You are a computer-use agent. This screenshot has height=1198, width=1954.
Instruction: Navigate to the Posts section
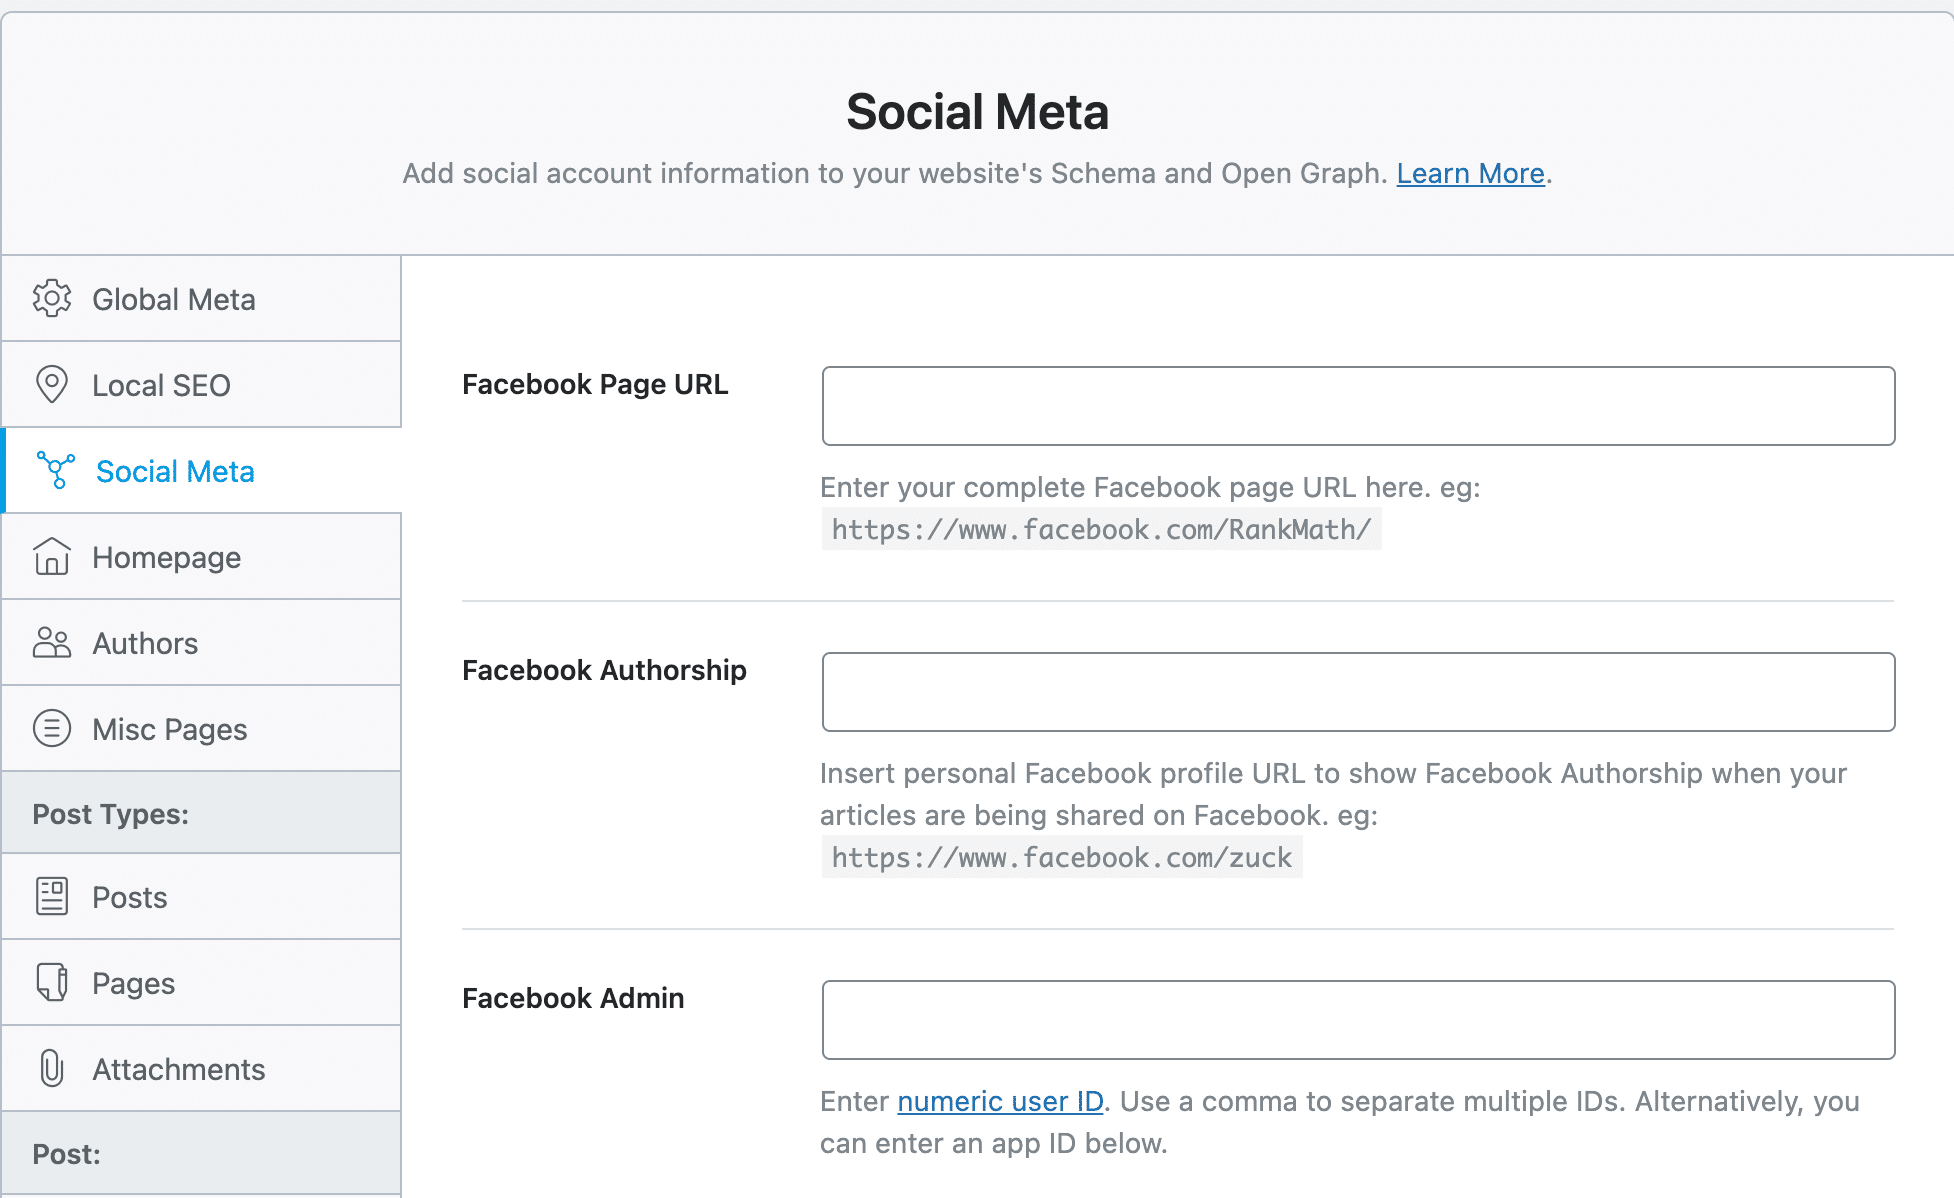pos(130,896)
